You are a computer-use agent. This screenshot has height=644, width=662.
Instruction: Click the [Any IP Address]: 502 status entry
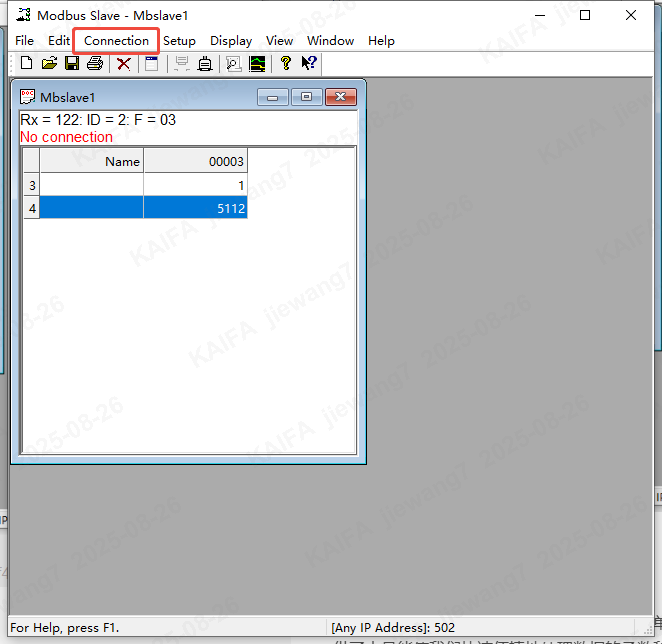point(393,628)
